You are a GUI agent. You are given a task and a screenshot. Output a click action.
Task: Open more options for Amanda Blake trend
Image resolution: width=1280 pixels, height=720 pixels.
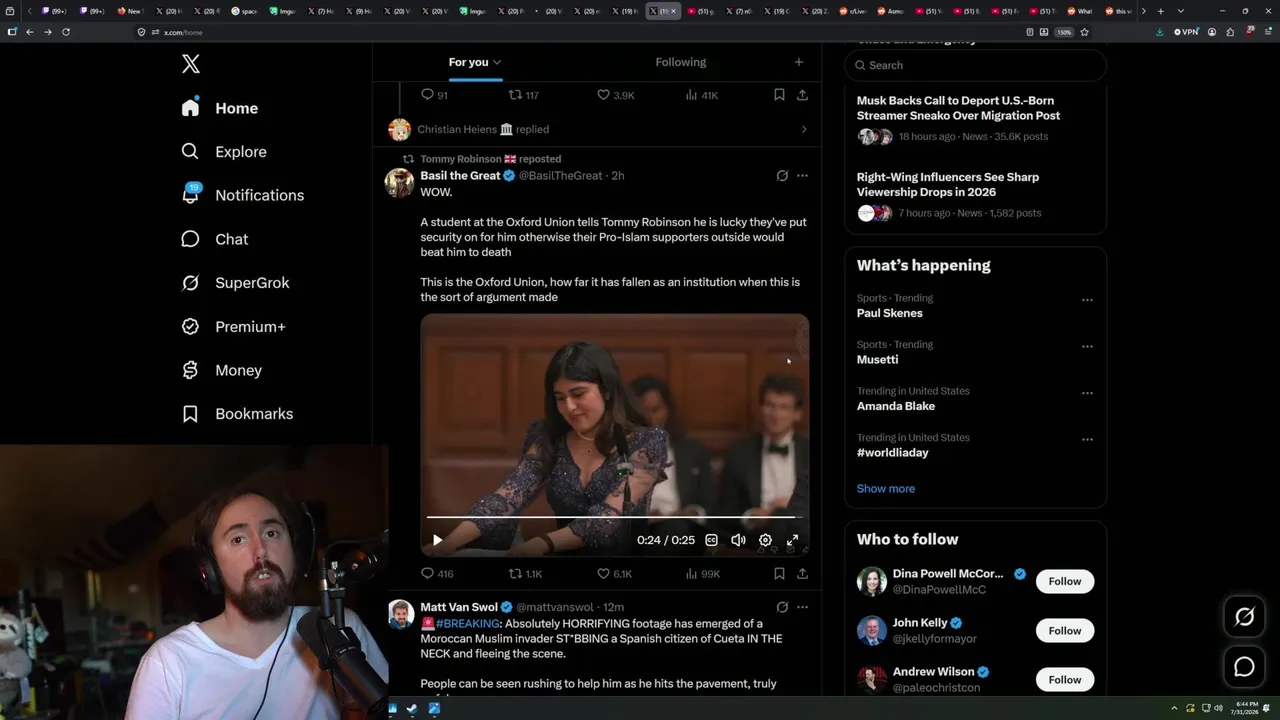coord(1087,393)
